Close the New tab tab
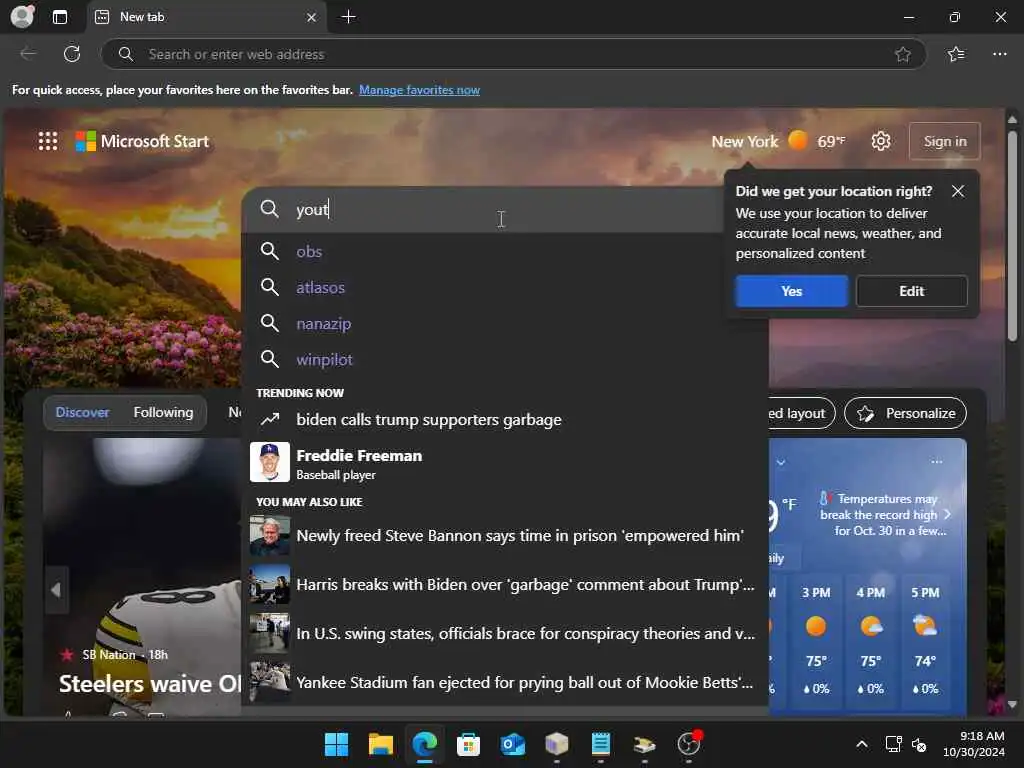The image size is (1024, 768). pos(312,18)
